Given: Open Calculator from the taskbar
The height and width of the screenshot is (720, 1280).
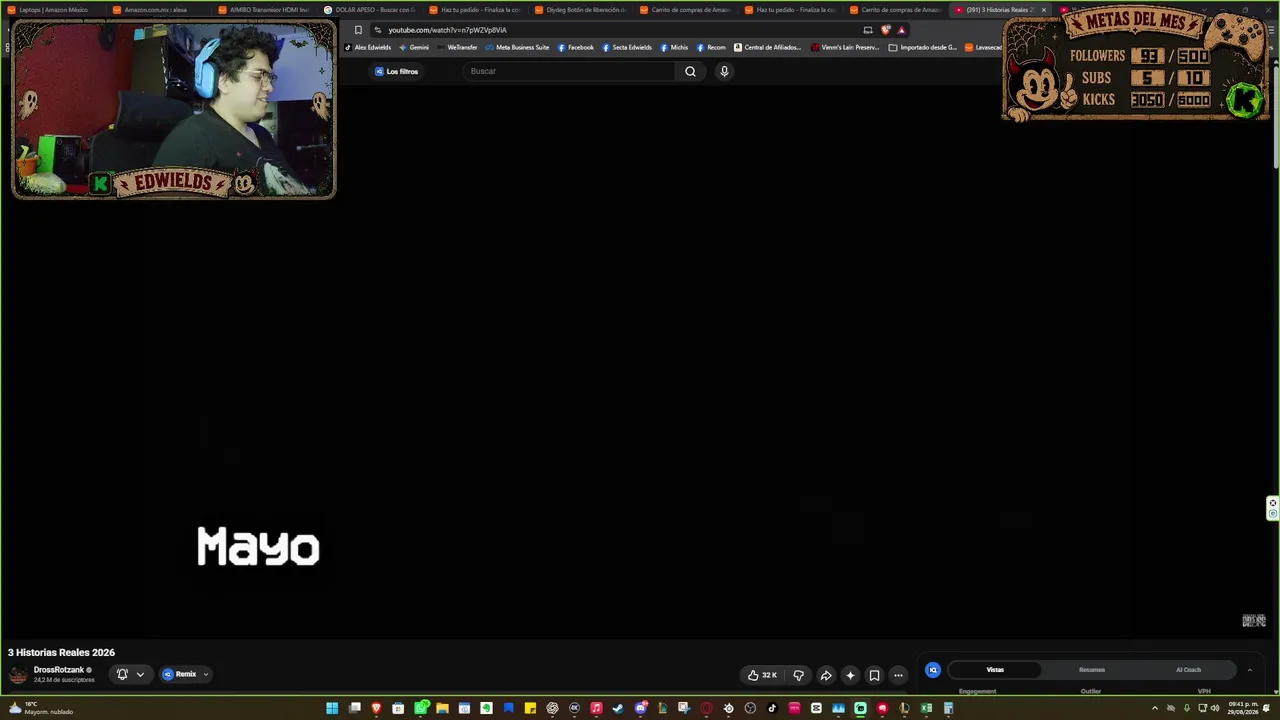Looking at the screenshot, I should 948,709.
